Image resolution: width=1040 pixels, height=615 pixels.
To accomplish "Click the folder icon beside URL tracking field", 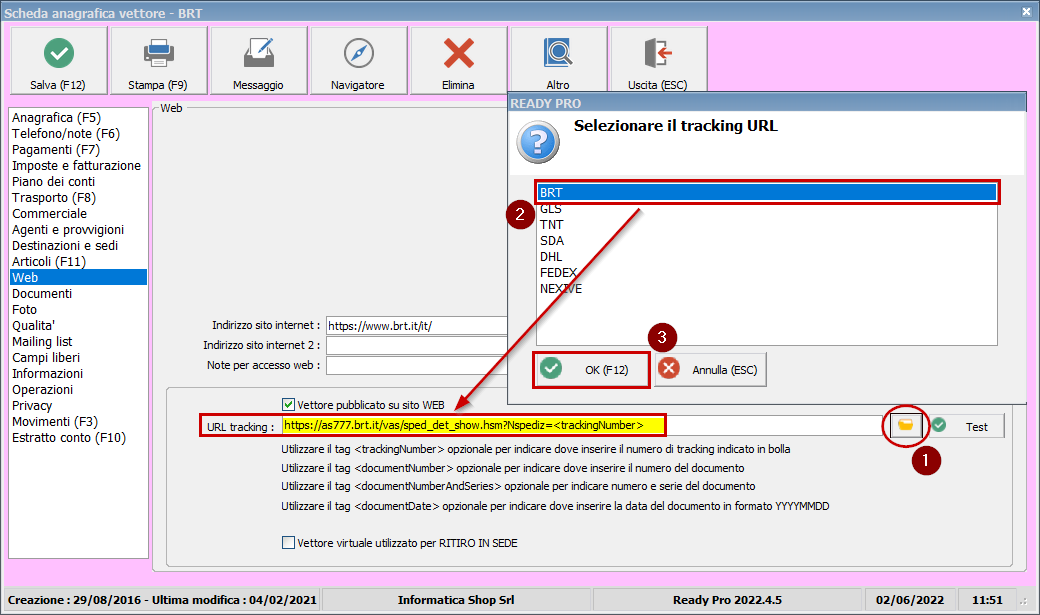I will [x=905, y=425].
